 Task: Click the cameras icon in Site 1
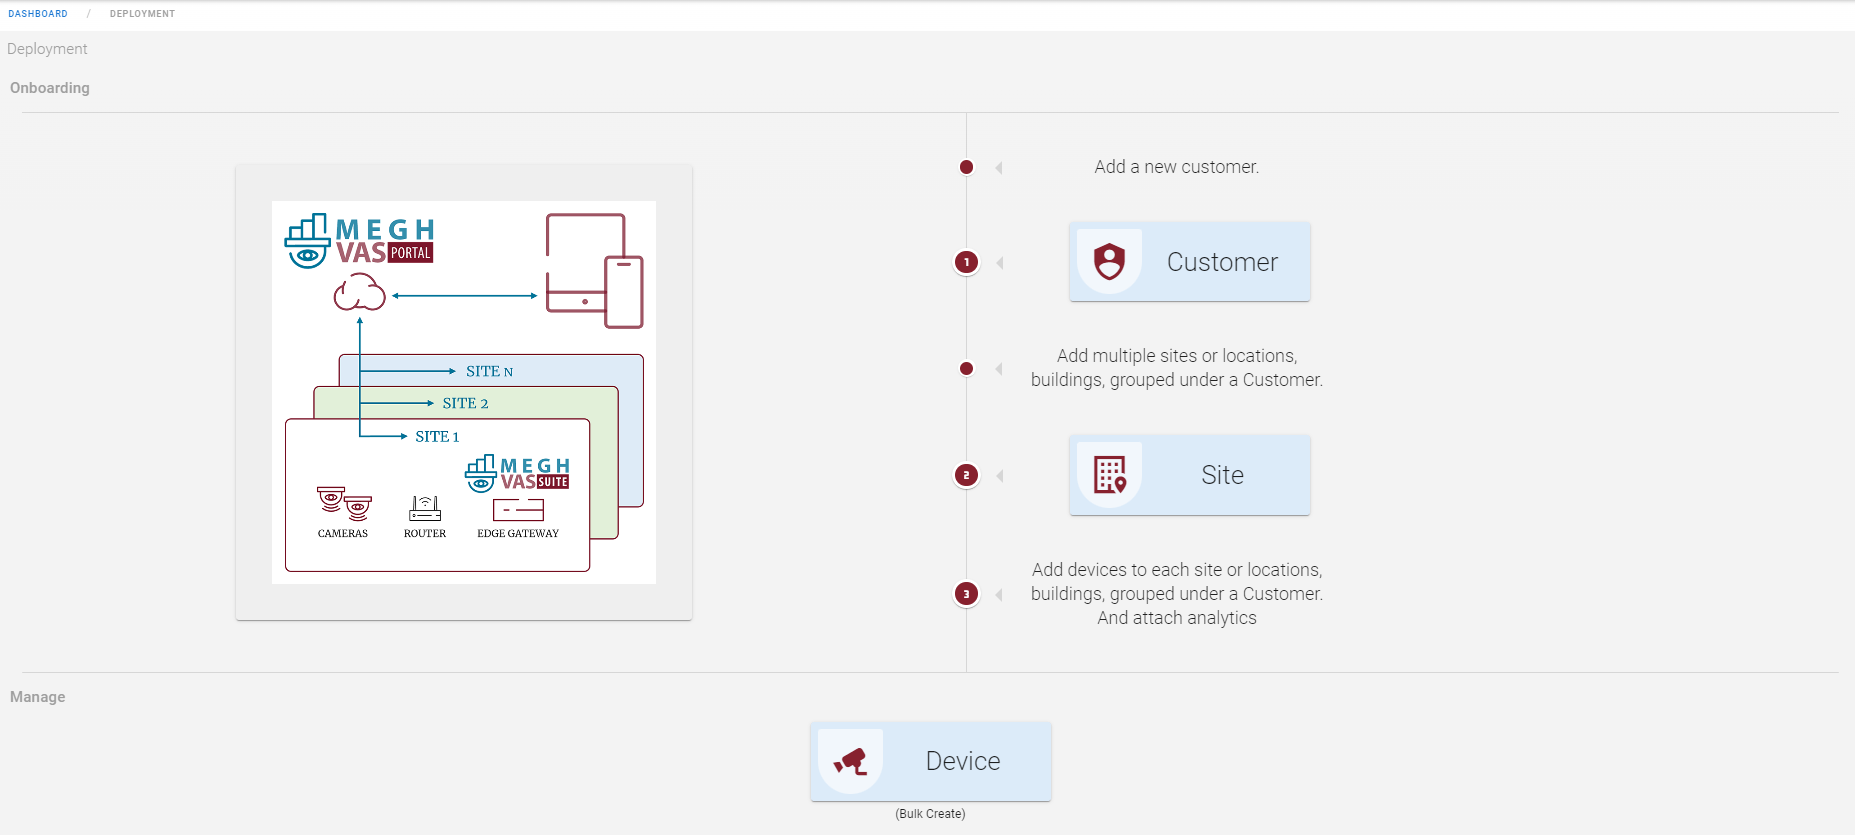[x=343, y=504]
